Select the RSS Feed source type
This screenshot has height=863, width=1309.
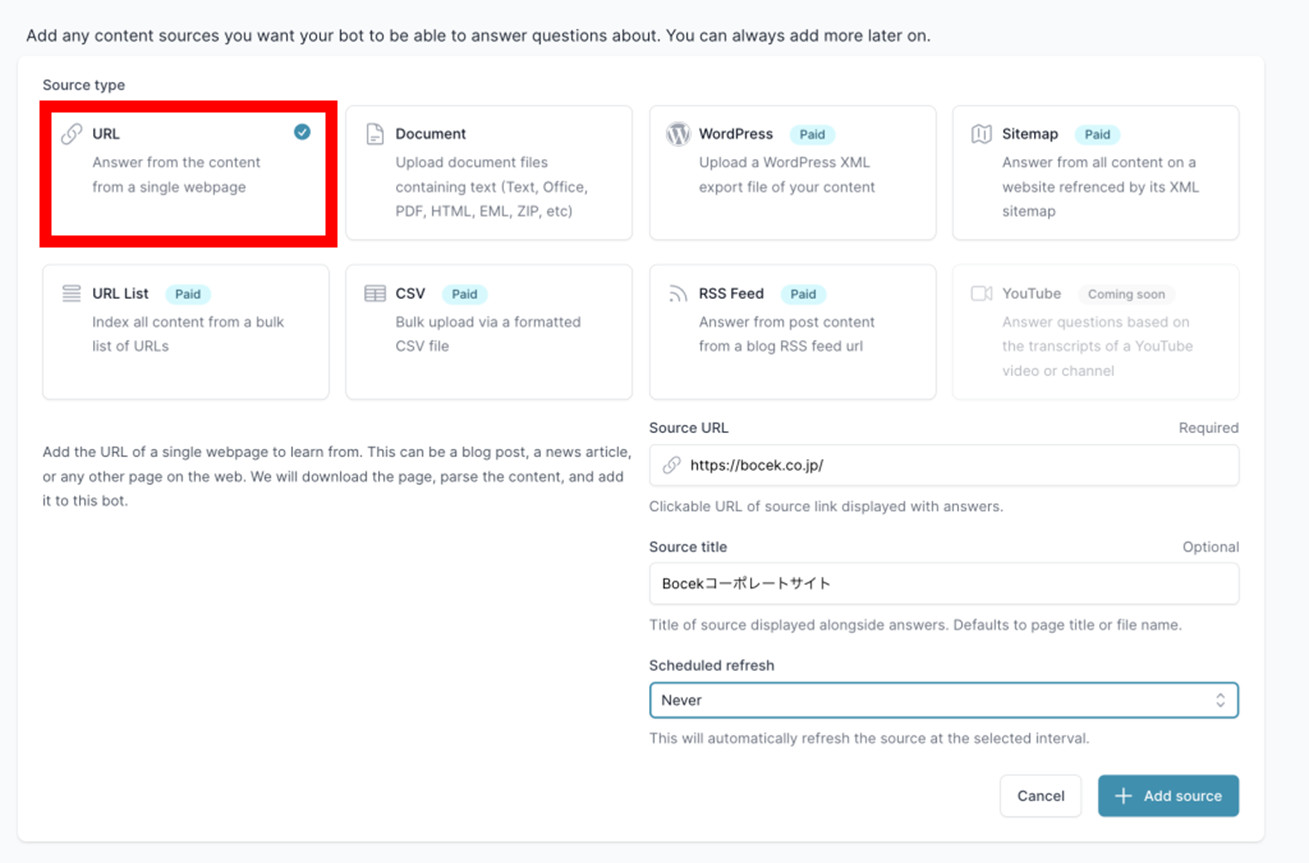792,332
